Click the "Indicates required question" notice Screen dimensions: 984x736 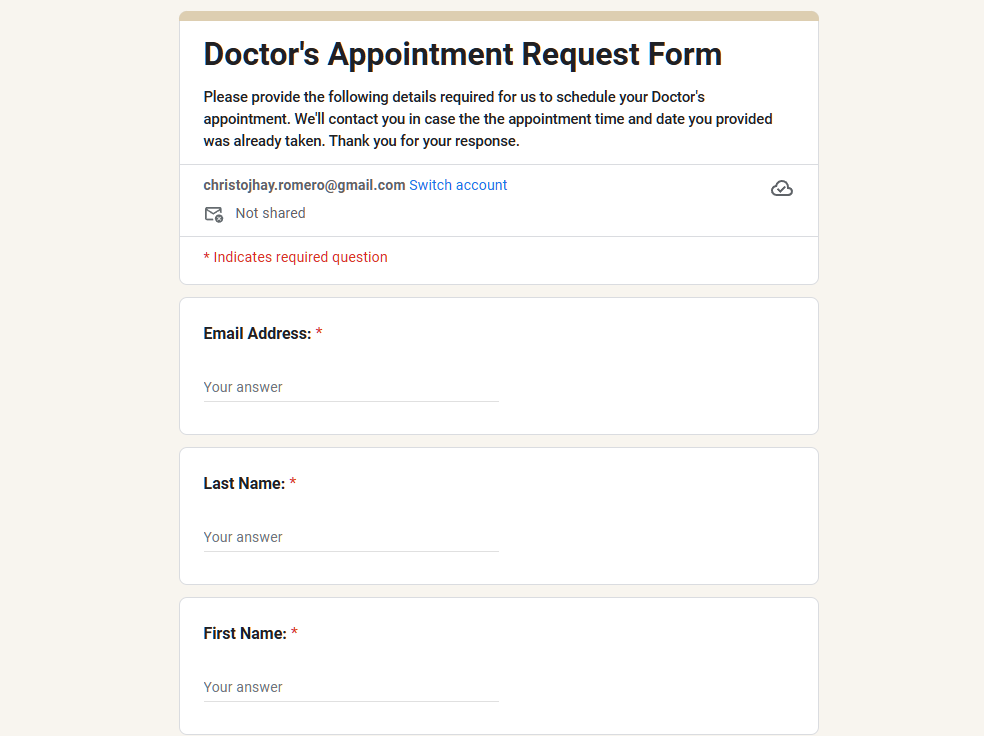tap(295, 257)
